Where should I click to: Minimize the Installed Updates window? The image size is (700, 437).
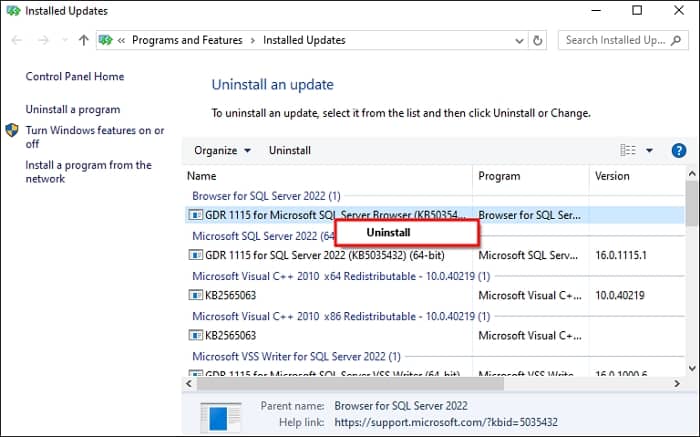(596, 11)
